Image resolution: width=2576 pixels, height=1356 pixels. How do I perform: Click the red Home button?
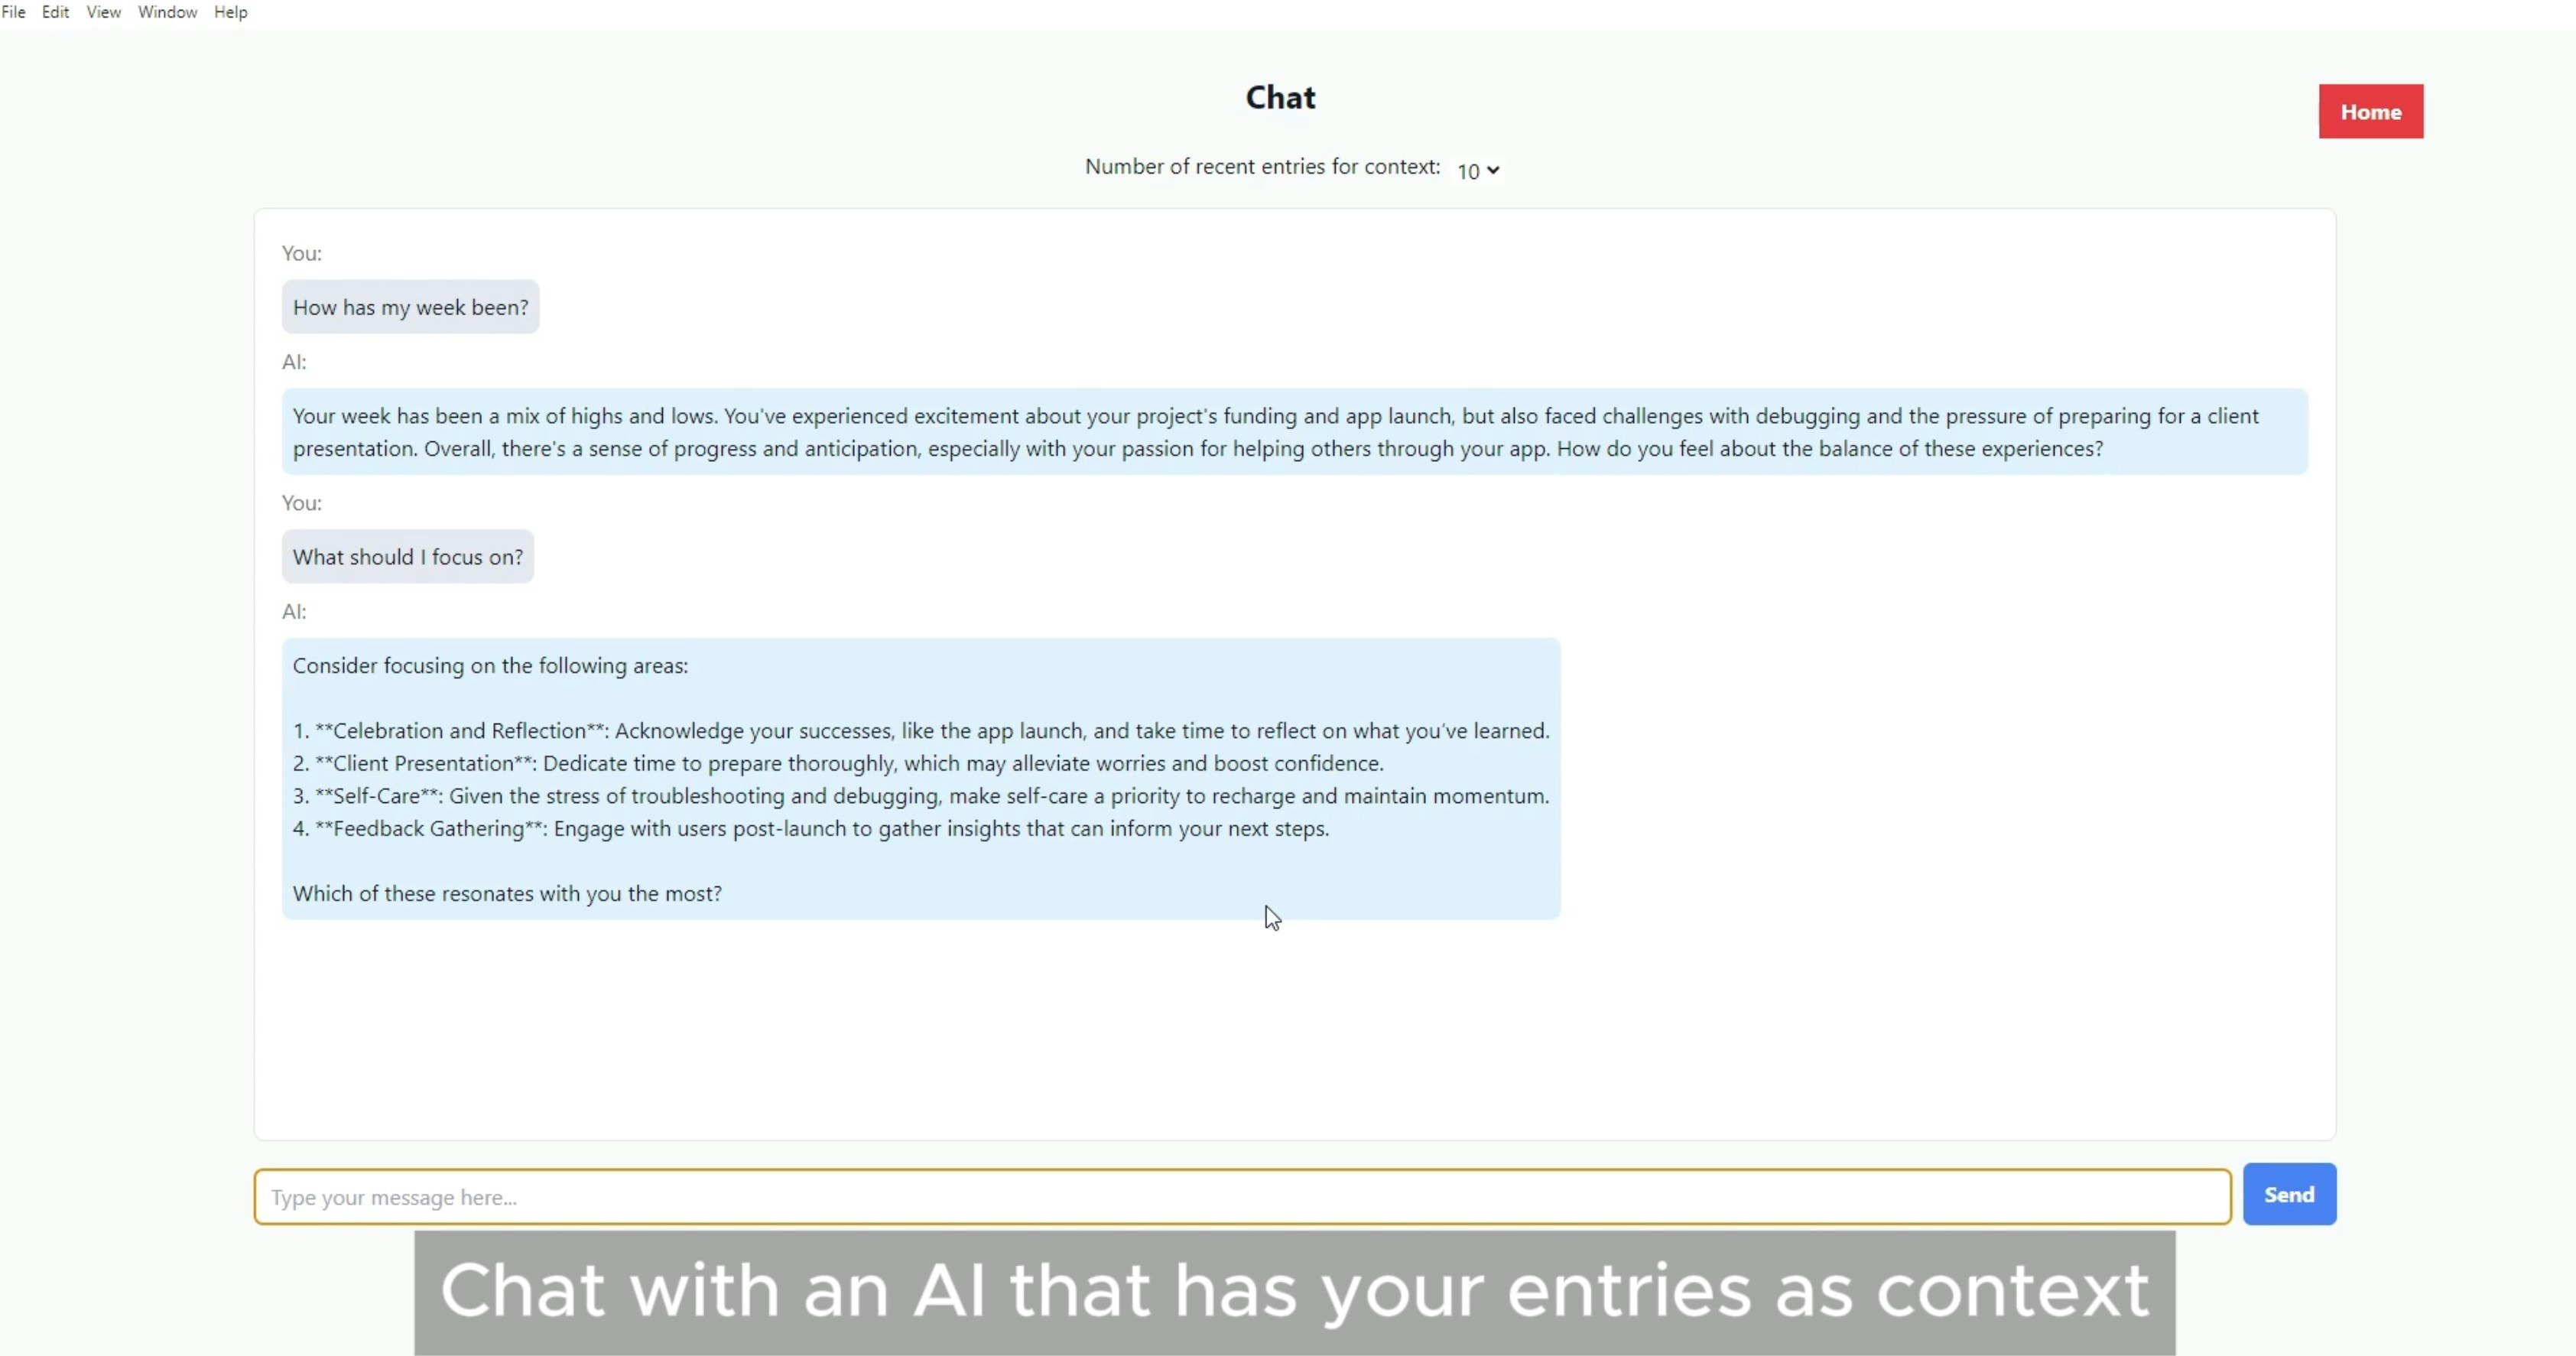point(2370,111)
